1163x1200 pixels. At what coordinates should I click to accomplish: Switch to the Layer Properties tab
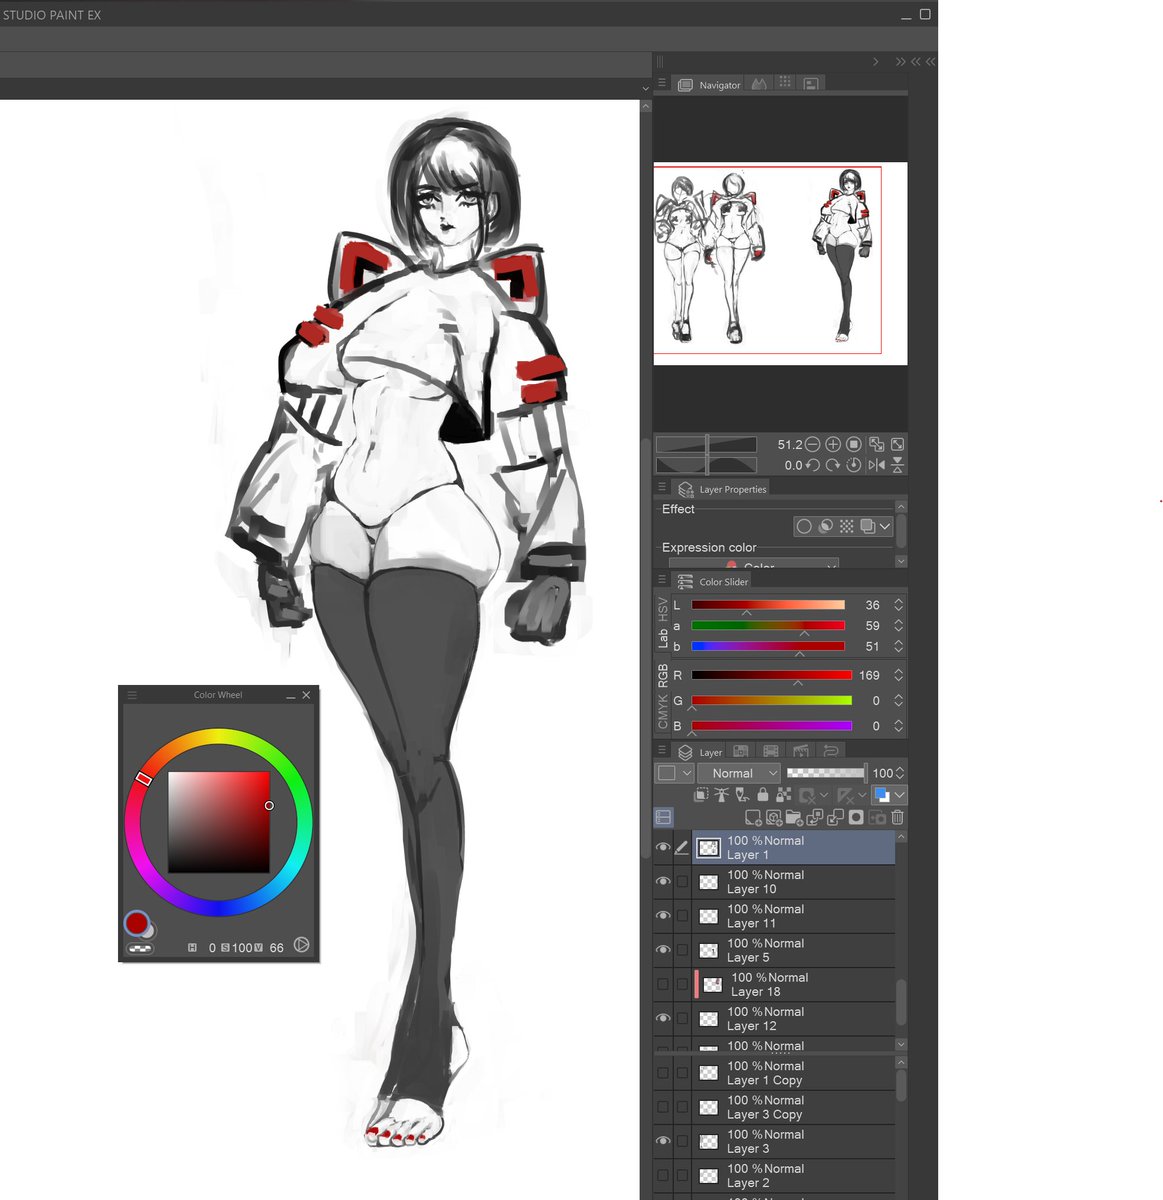pyautogui.click(x=722, y=489)
